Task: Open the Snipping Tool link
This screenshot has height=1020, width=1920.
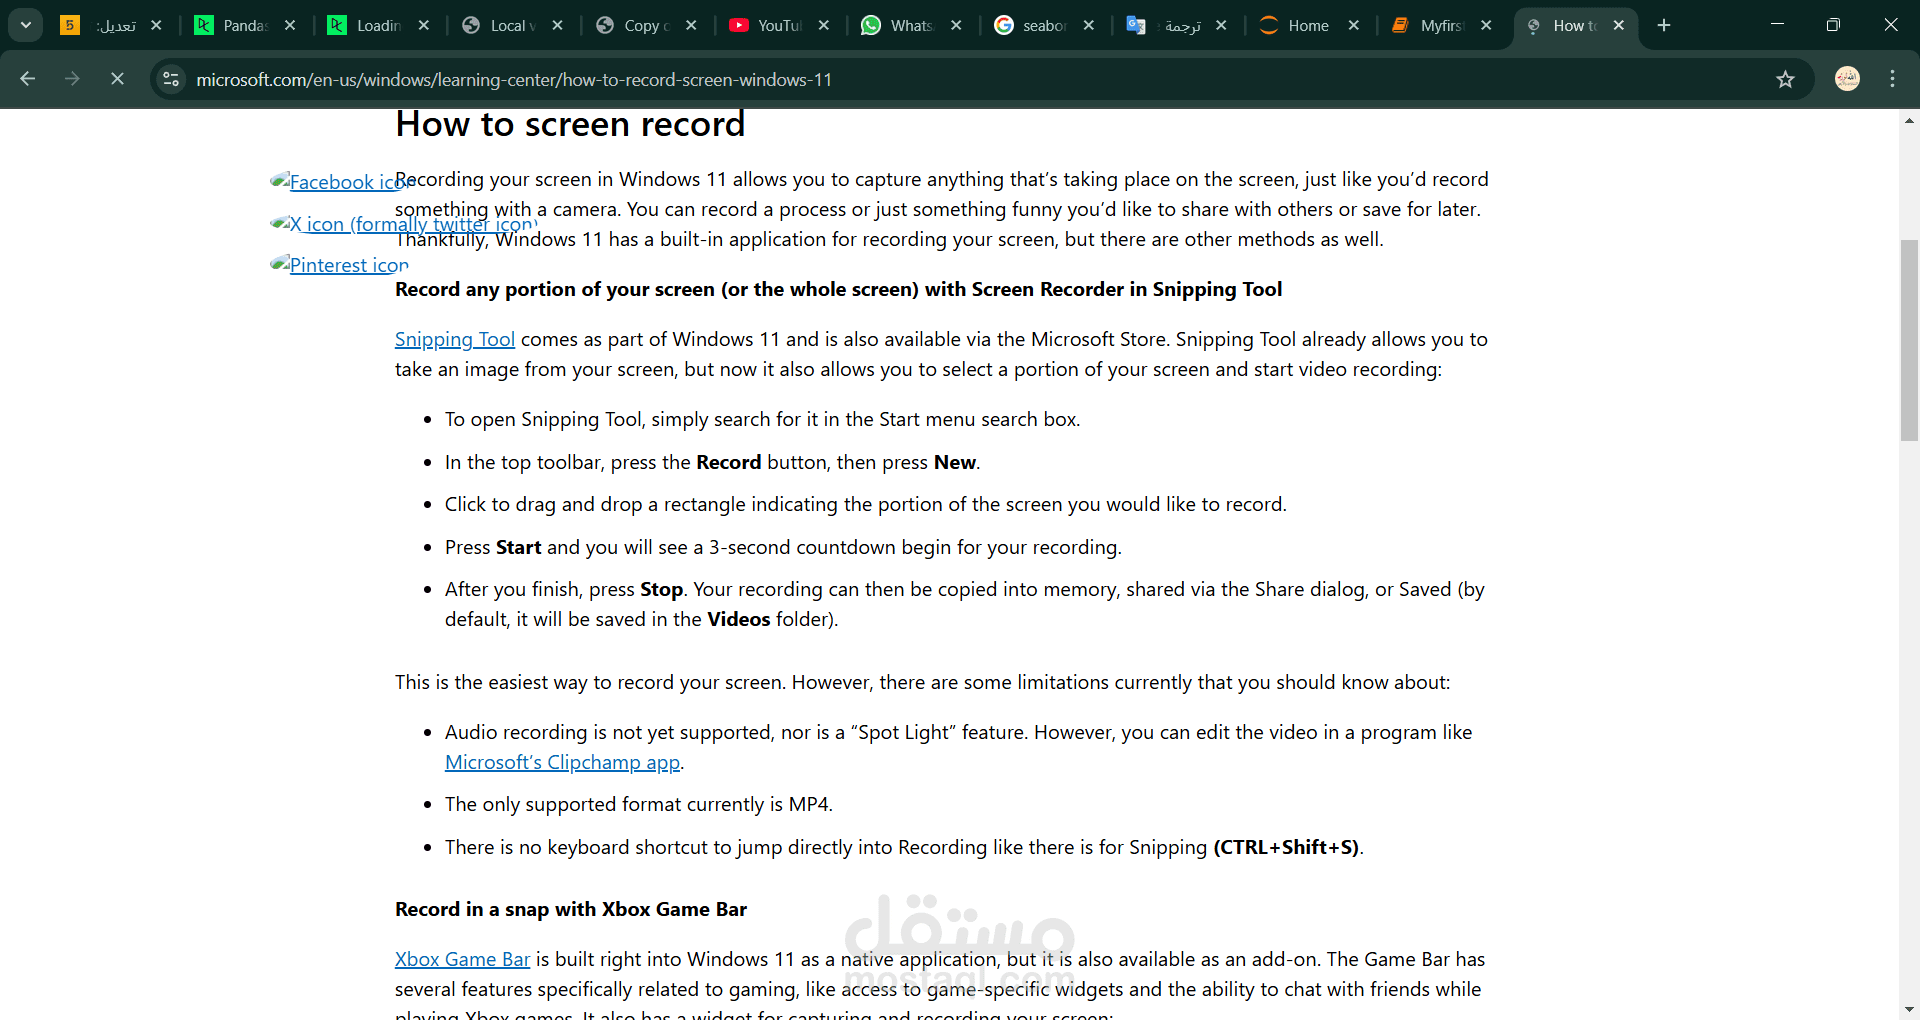Action: click(454, 339)
